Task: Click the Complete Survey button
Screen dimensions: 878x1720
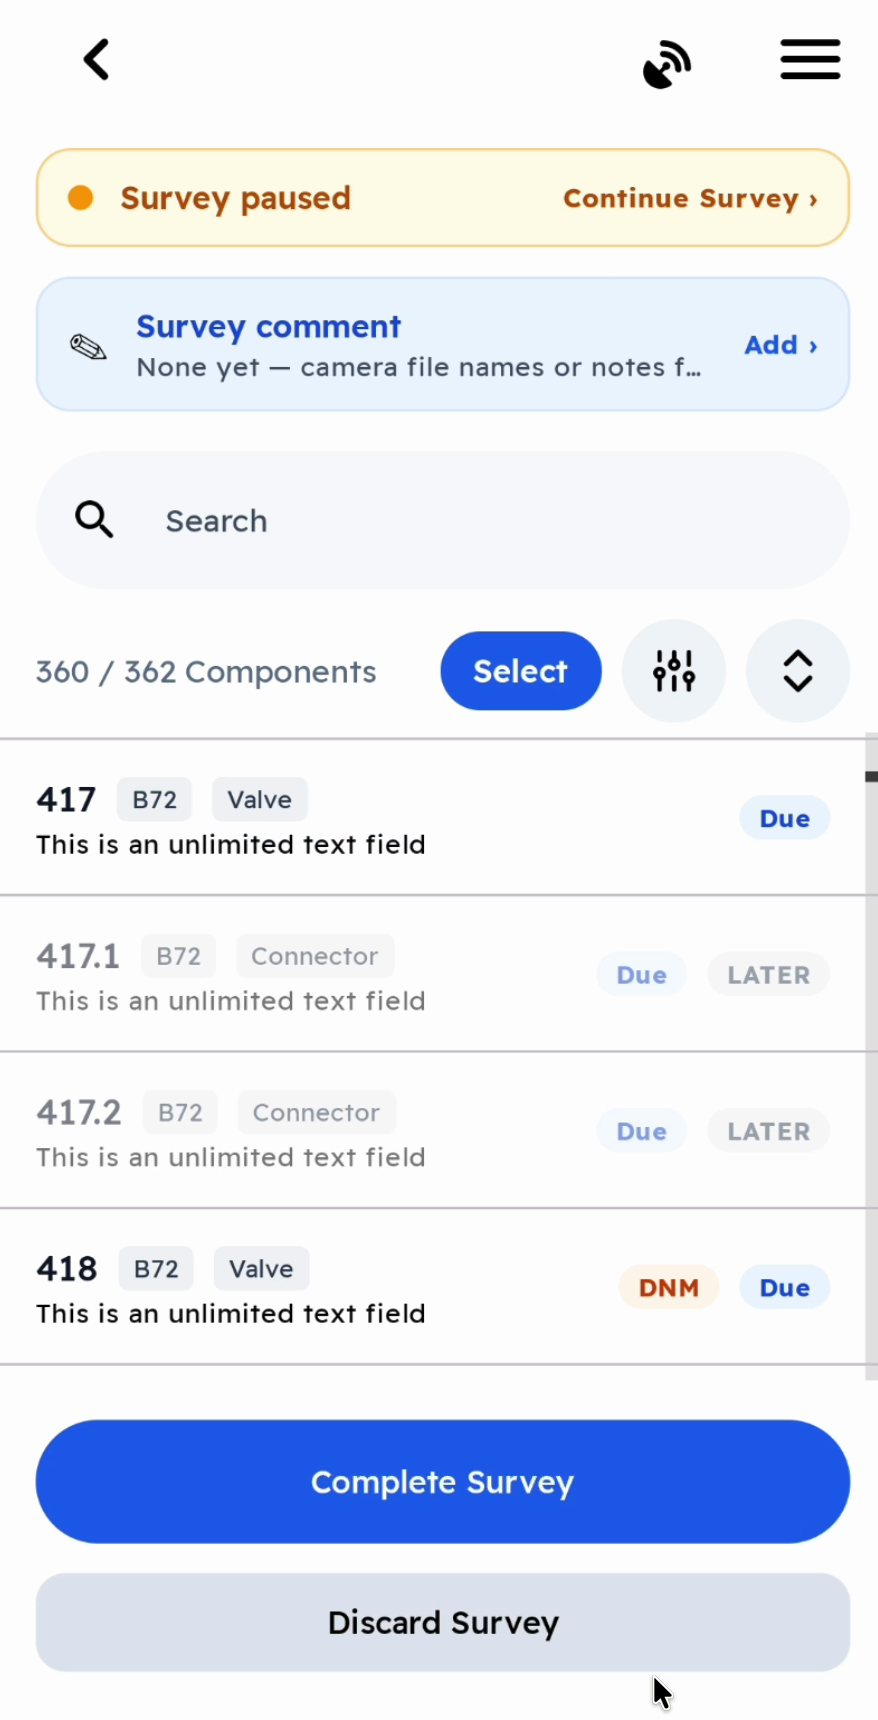Action: 443,1482
